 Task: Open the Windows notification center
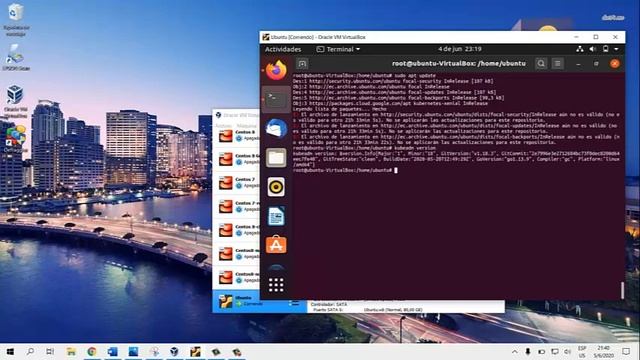click(x=626, y=351)
